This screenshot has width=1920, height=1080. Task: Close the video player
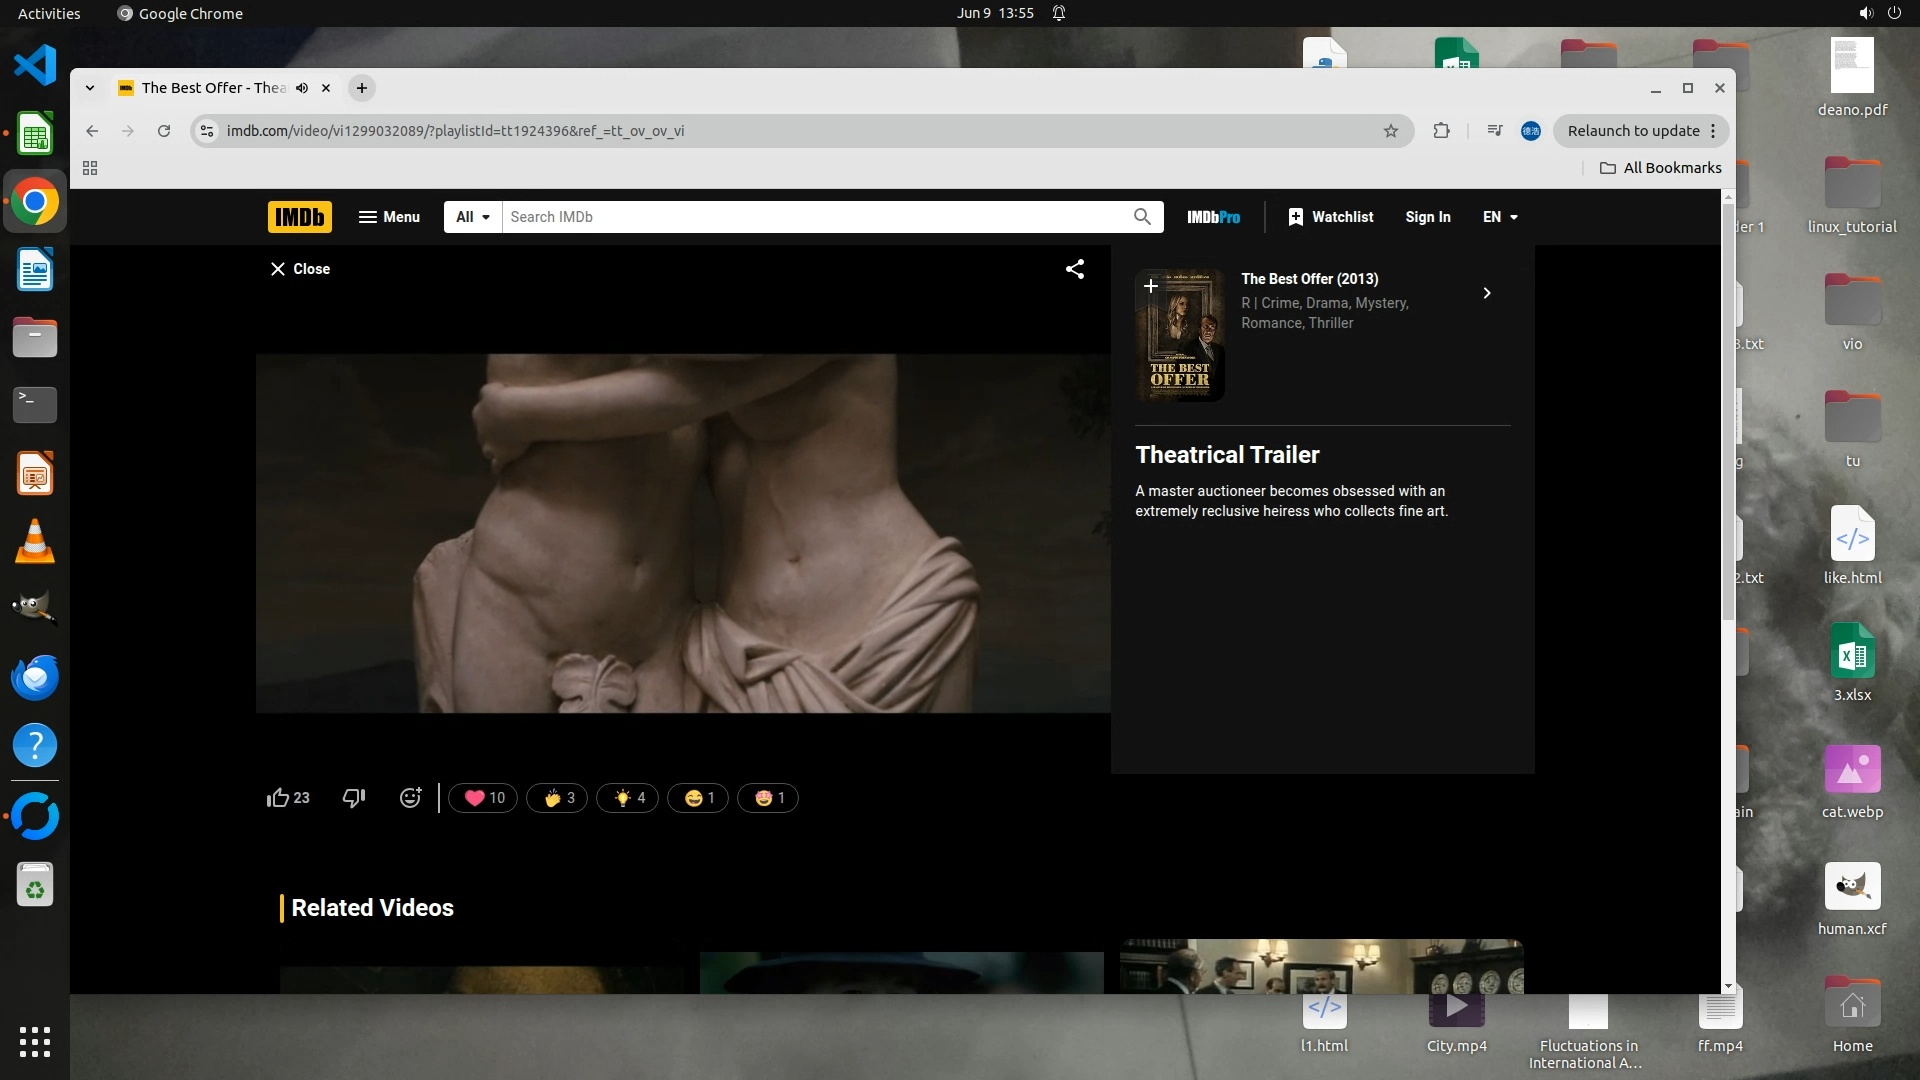click(300, 269)
